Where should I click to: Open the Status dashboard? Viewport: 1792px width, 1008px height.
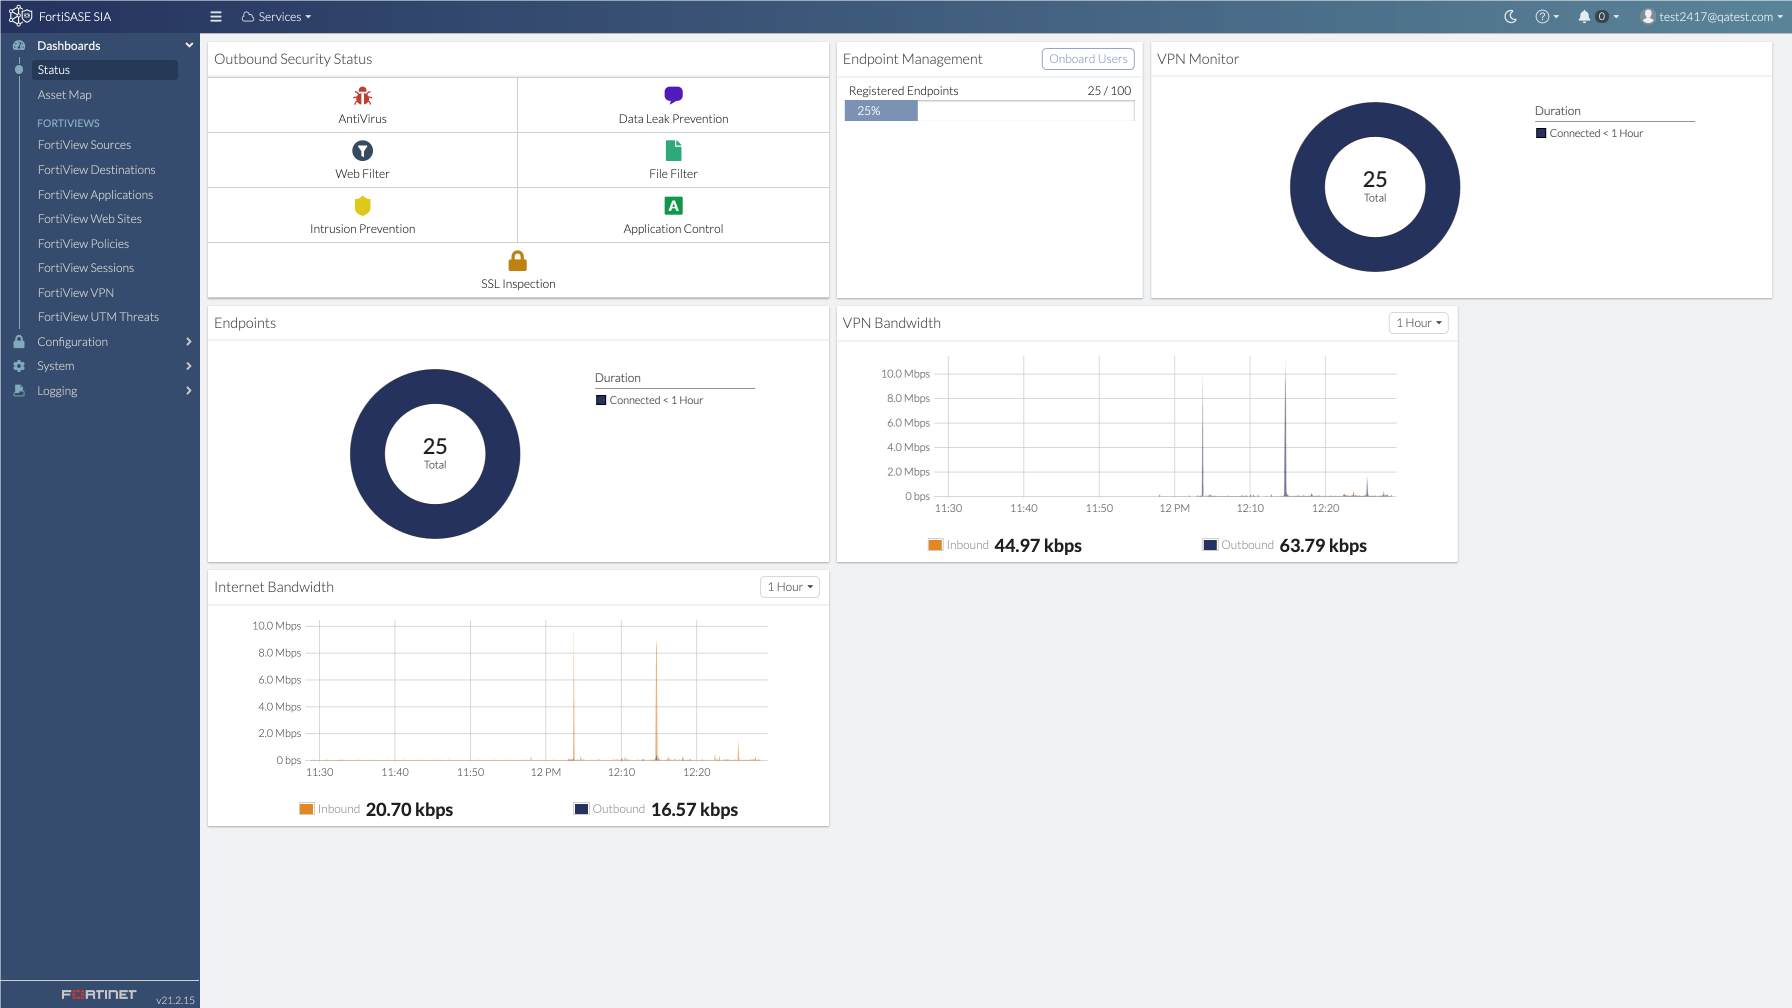click(104, 70)
